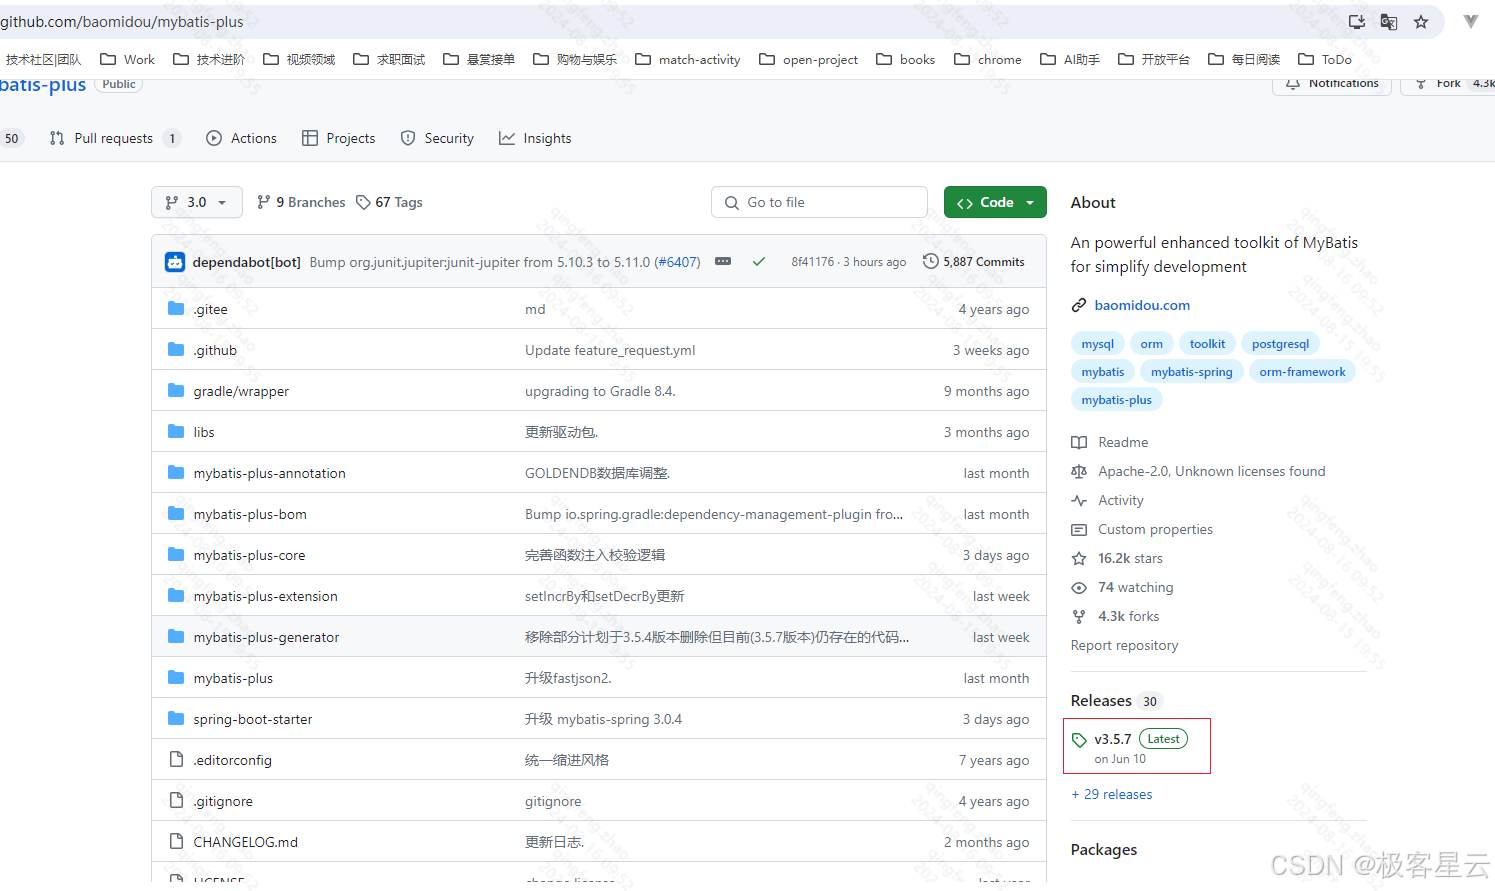Screen dimensions: 1495x891
Task: Show the + 29 releases link
Action: click(x=1112, y=795)
